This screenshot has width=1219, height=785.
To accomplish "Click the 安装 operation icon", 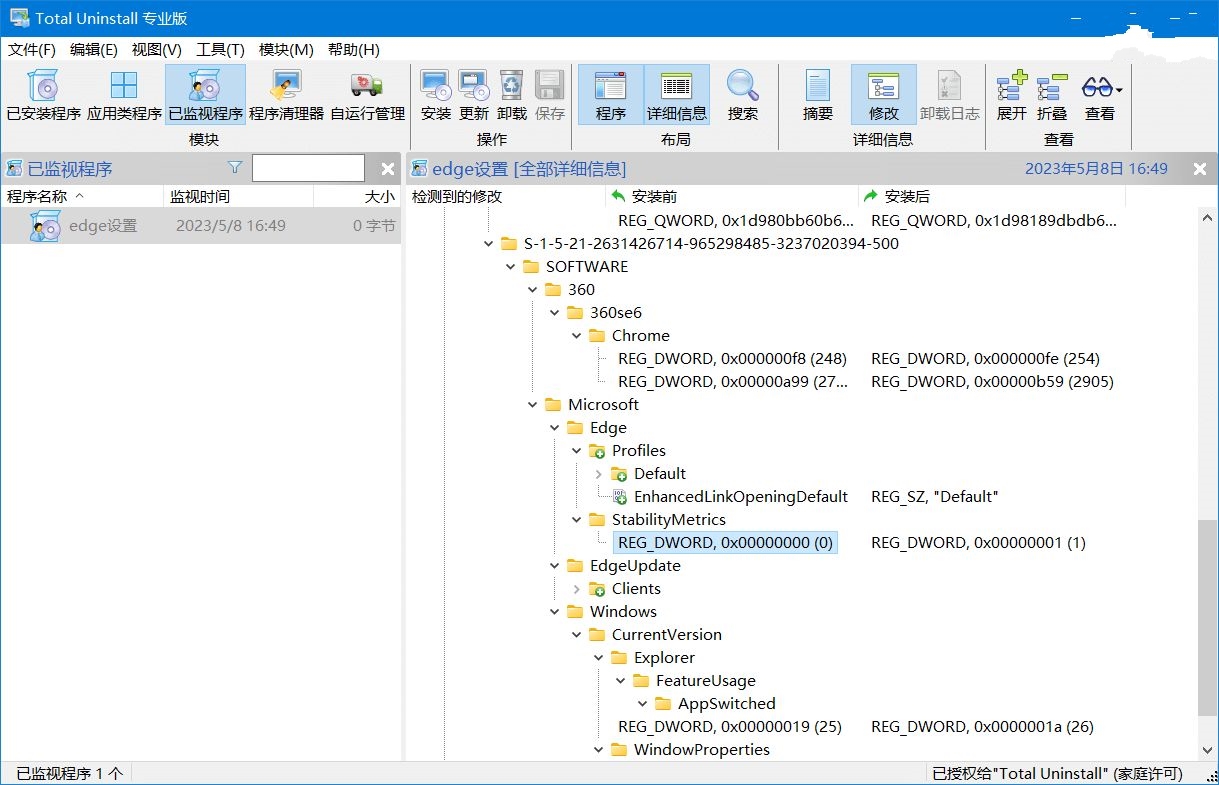I will point(435,96).
